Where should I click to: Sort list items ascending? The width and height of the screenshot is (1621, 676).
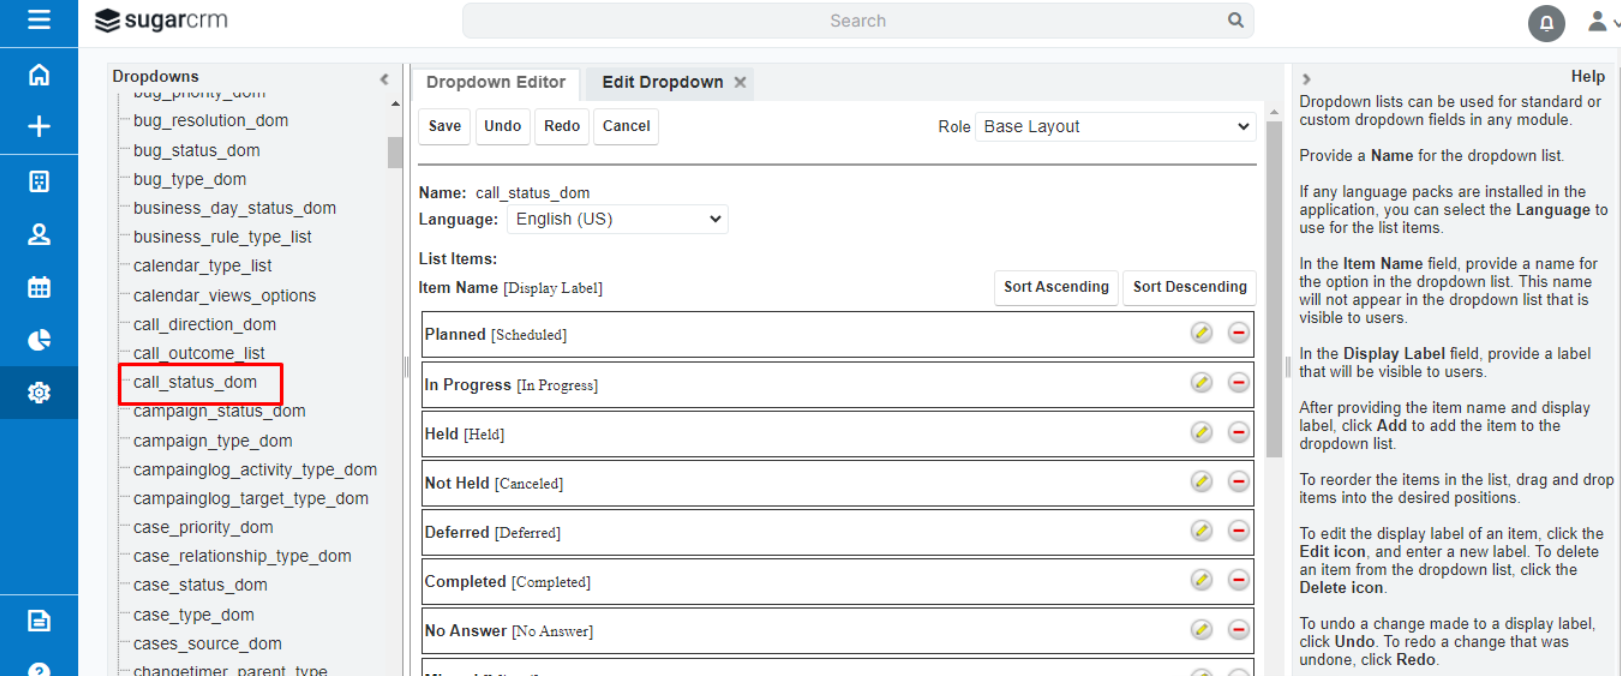pos(1056,287)
